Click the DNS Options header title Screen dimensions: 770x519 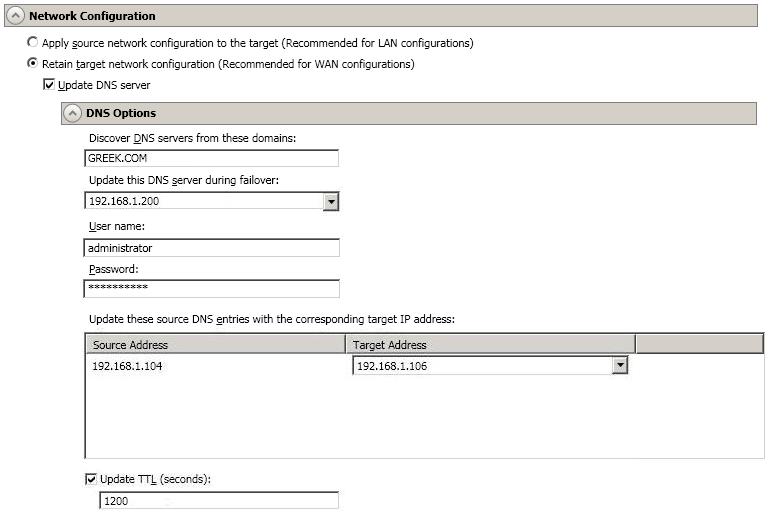[120, 113]
